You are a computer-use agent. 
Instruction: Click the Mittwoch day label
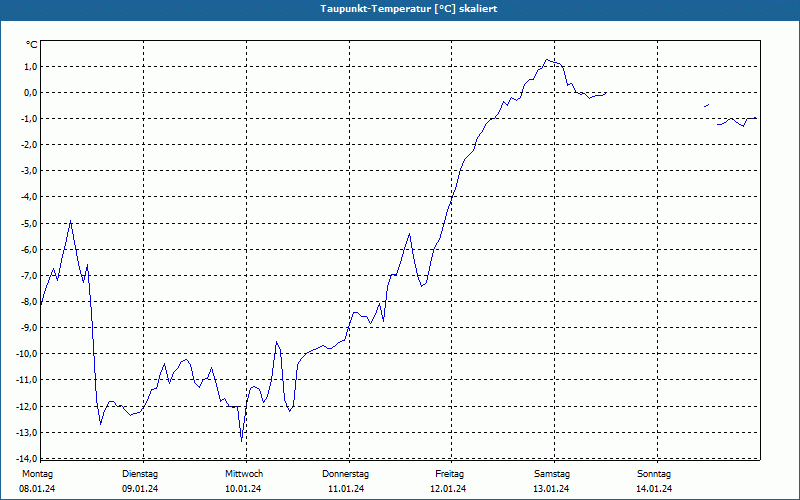tap(244, 474)
